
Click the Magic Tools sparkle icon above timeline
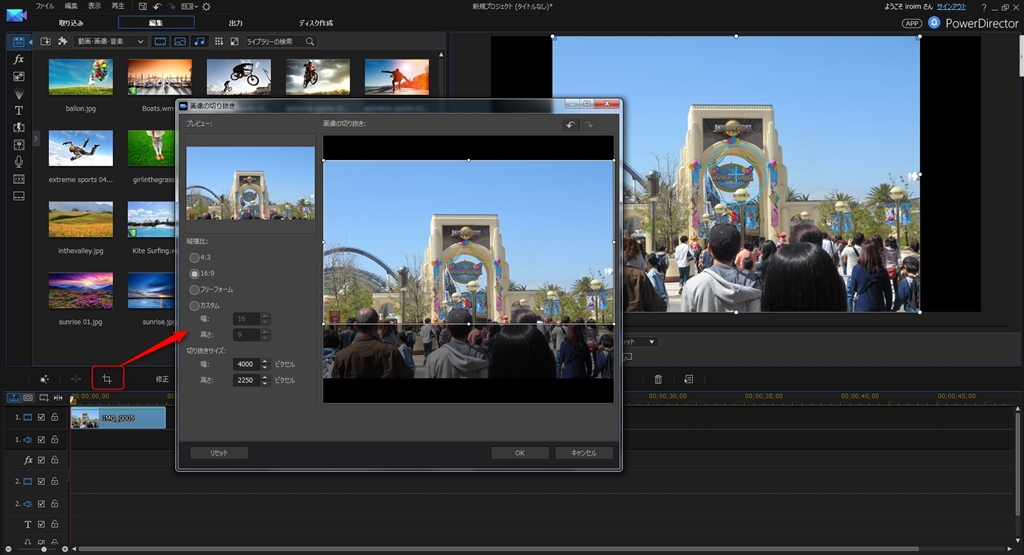[x=44, y=379]
